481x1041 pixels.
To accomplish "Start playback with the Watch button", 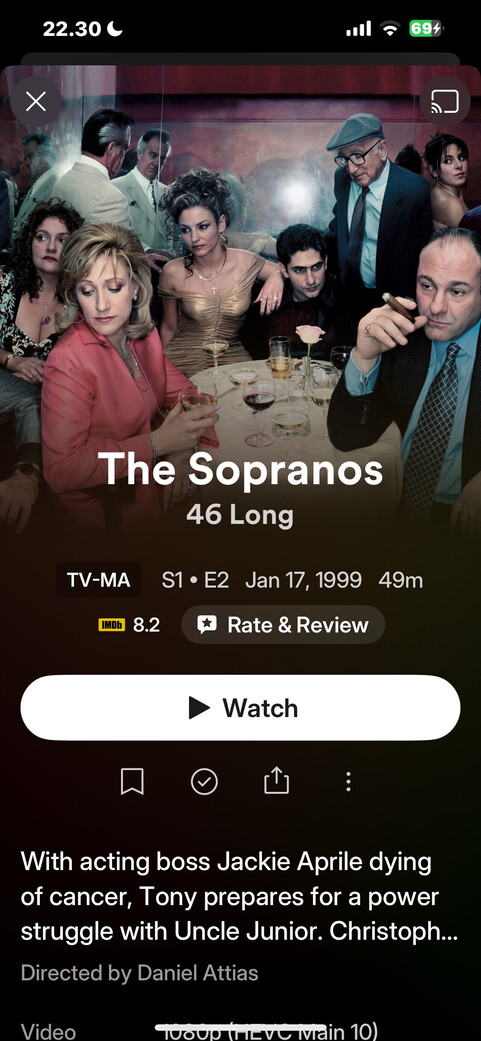I will pyautogui.click(x=240, y=708).
